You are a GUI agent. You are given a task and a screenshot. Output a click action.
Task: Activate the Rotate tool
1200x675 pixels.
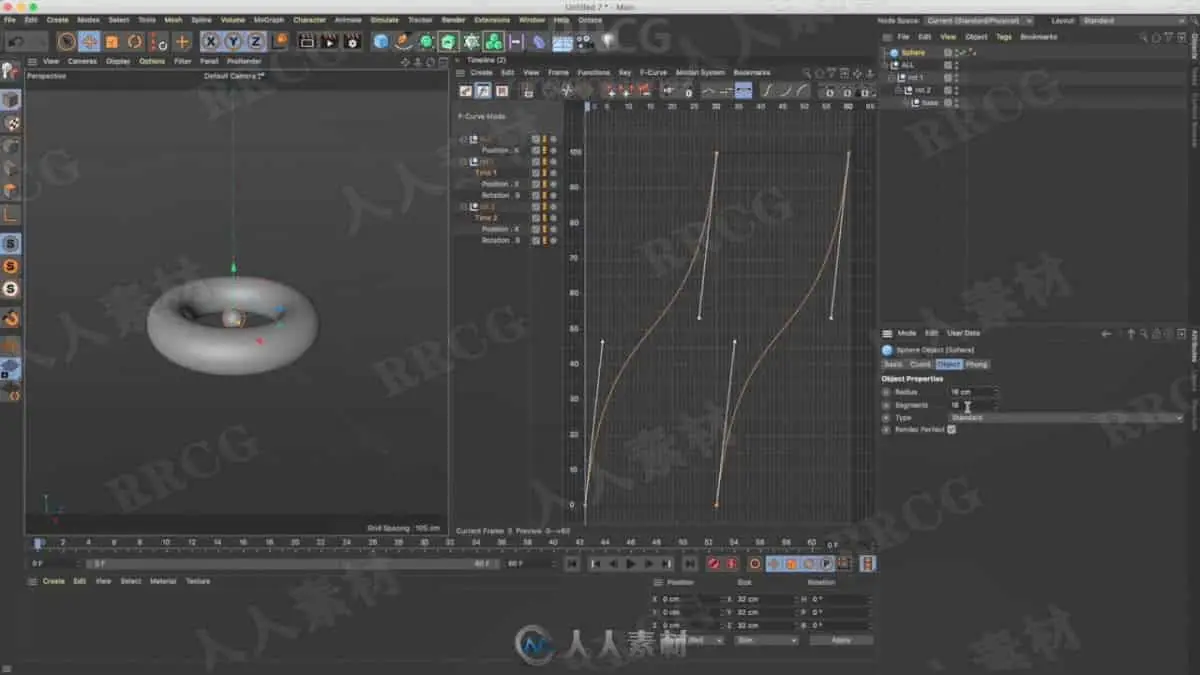pyautogui.click(x=134, y=42)
